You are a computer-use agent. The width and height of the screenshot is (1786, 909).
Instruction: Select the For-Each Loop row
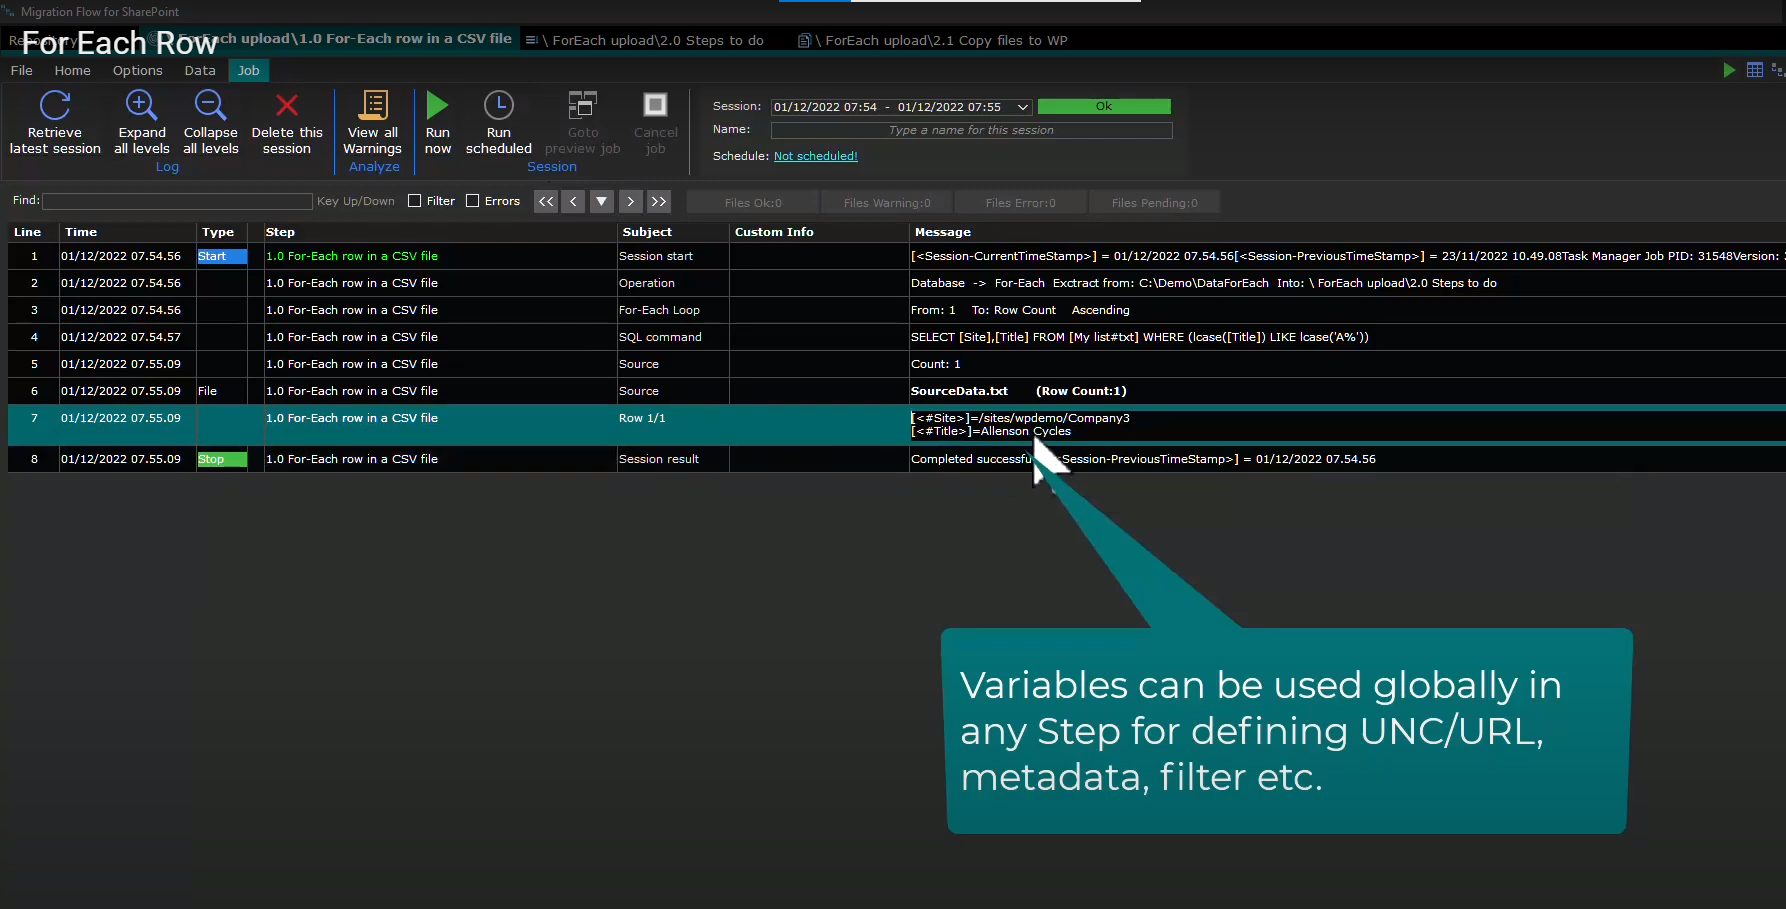897,310
